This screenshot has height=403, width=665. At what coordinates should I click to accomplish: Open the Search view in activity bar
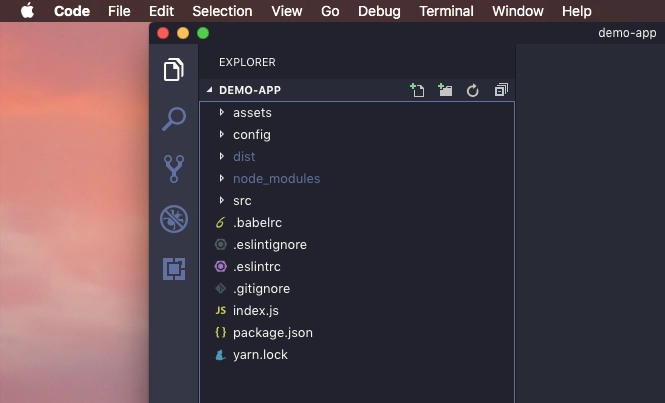(174, 119)
